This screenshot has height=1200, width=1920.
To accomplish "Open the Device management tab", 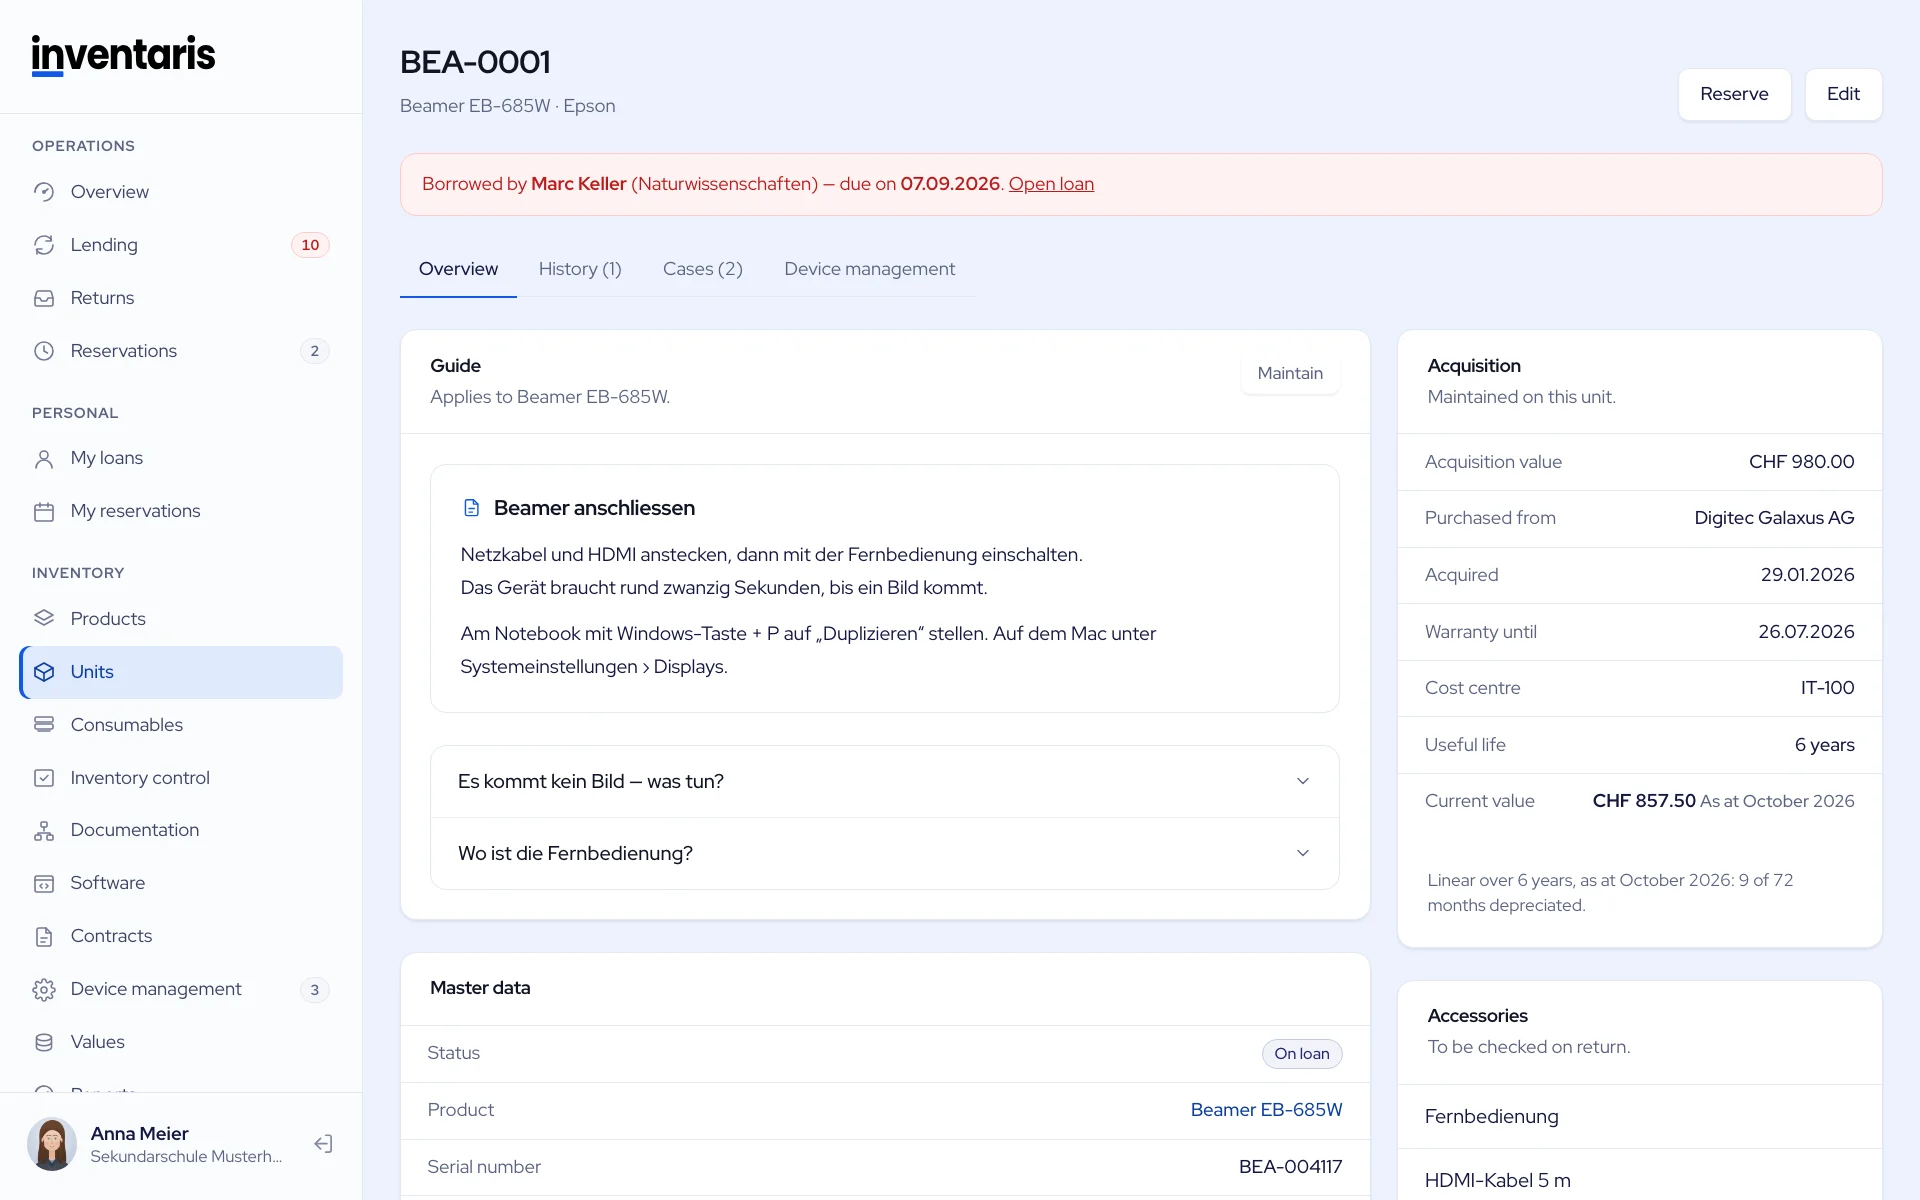I will 869,269.
